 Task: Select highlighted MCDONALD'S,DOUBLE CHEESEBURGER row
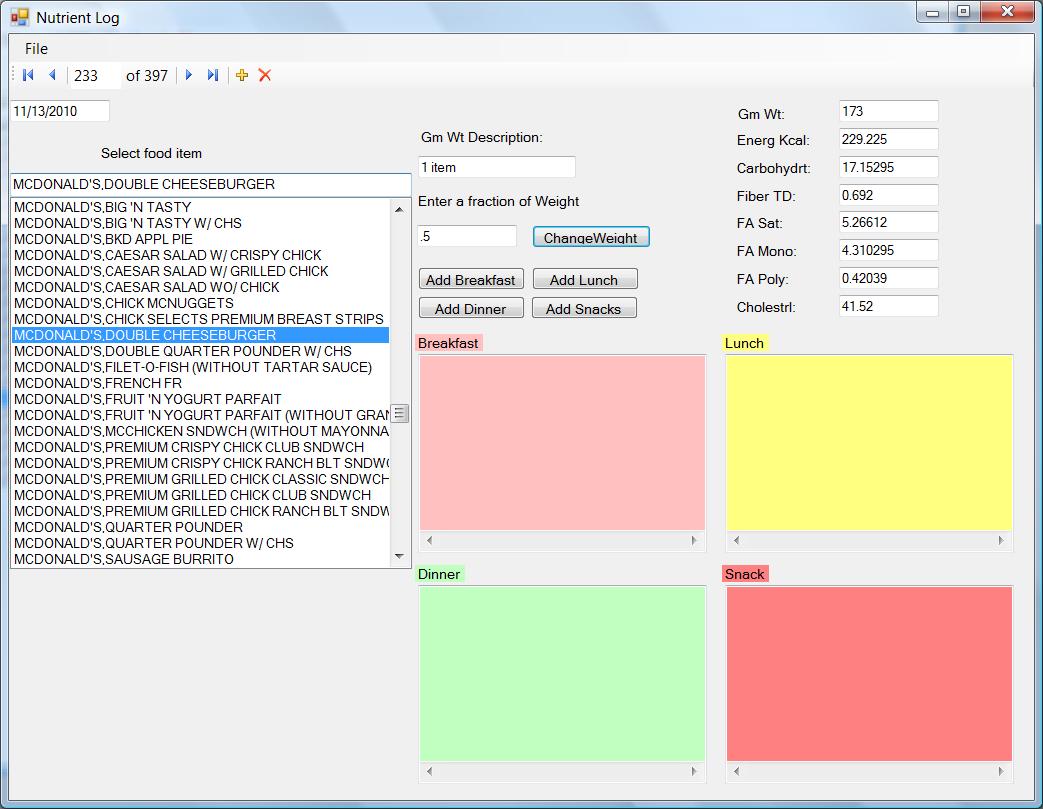pos(201,335)
